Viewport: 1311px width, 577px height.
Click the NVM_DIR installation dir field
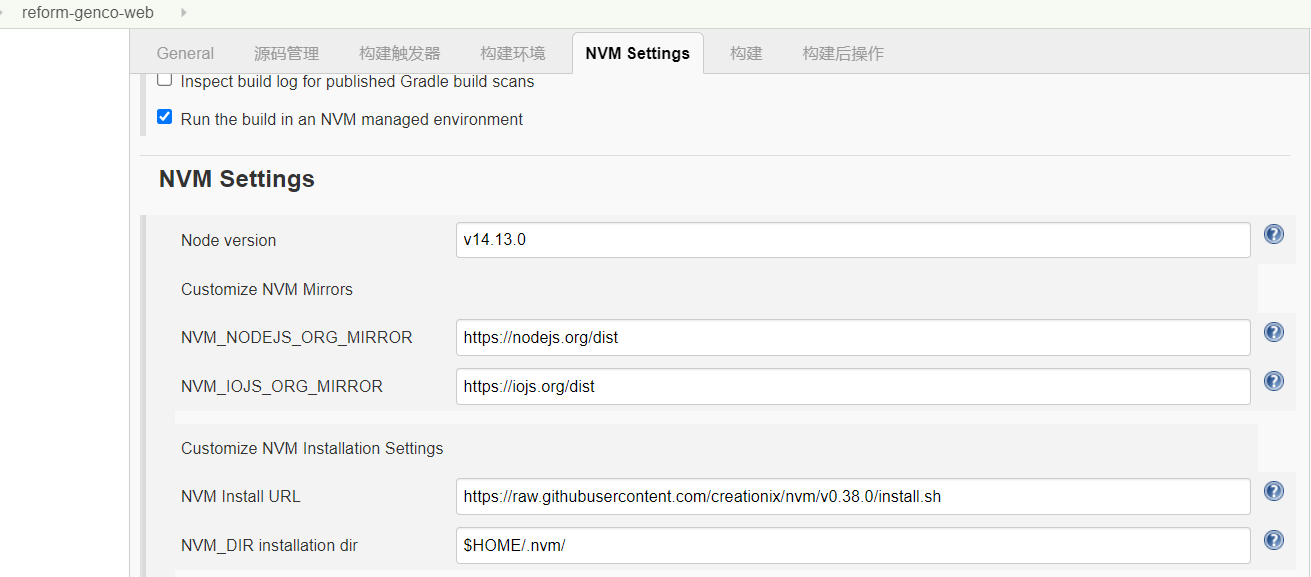[852, 545]
